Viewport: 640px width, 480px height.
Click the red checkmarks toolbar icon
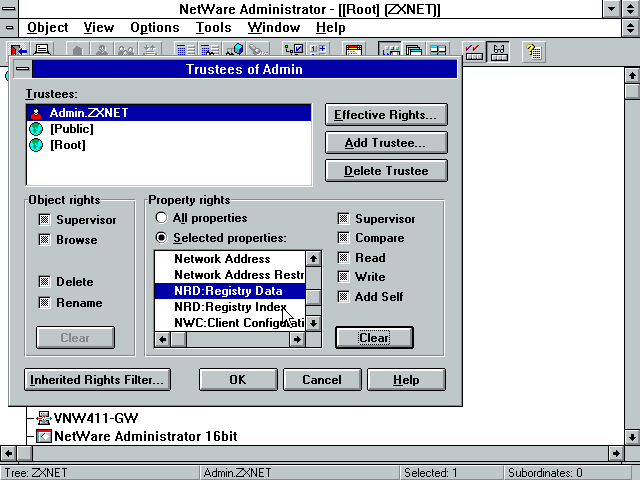pos(473,52)
